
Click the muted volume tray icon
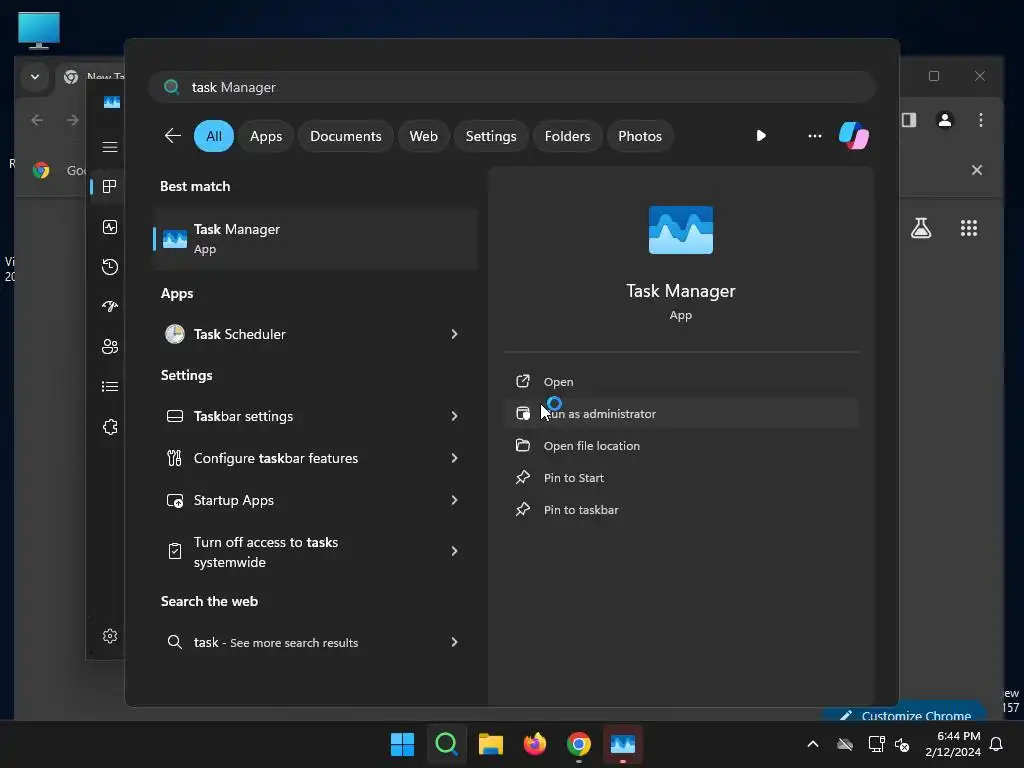coord(903,744)
